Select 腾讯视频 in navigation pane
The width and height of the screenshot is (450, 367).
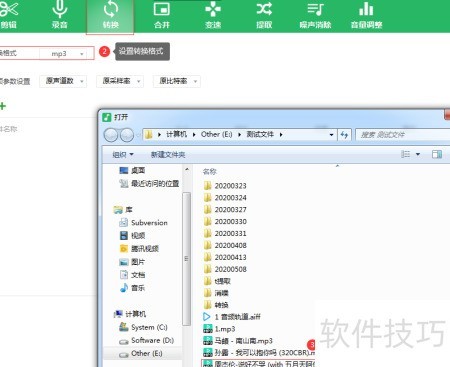pos(139,249)
